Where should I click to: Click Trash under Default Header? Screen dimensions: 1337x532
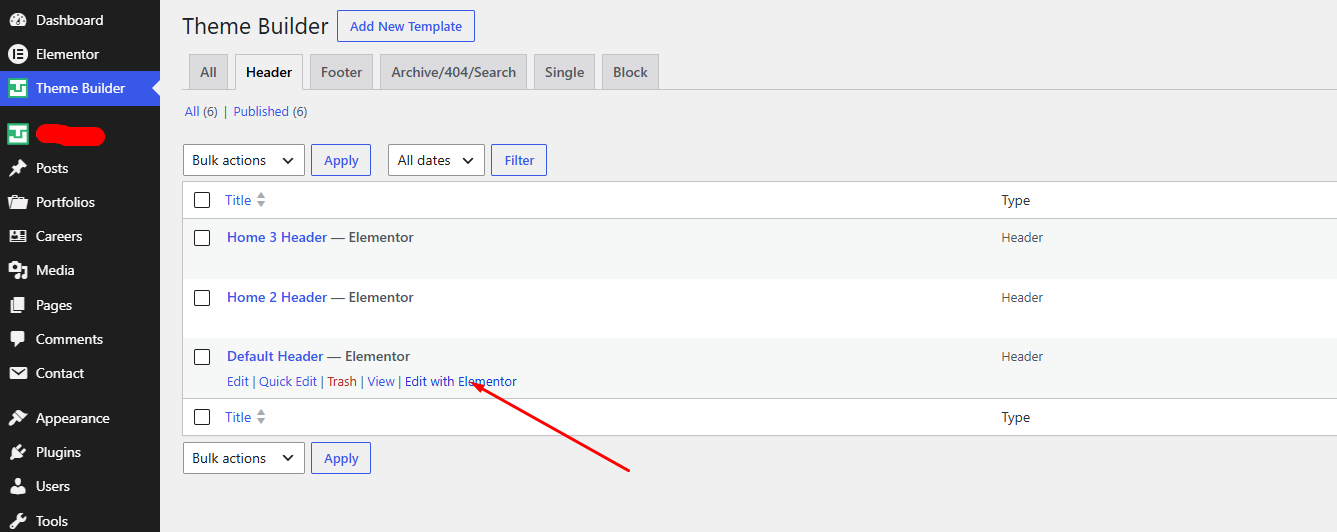(x=342, y=381)
